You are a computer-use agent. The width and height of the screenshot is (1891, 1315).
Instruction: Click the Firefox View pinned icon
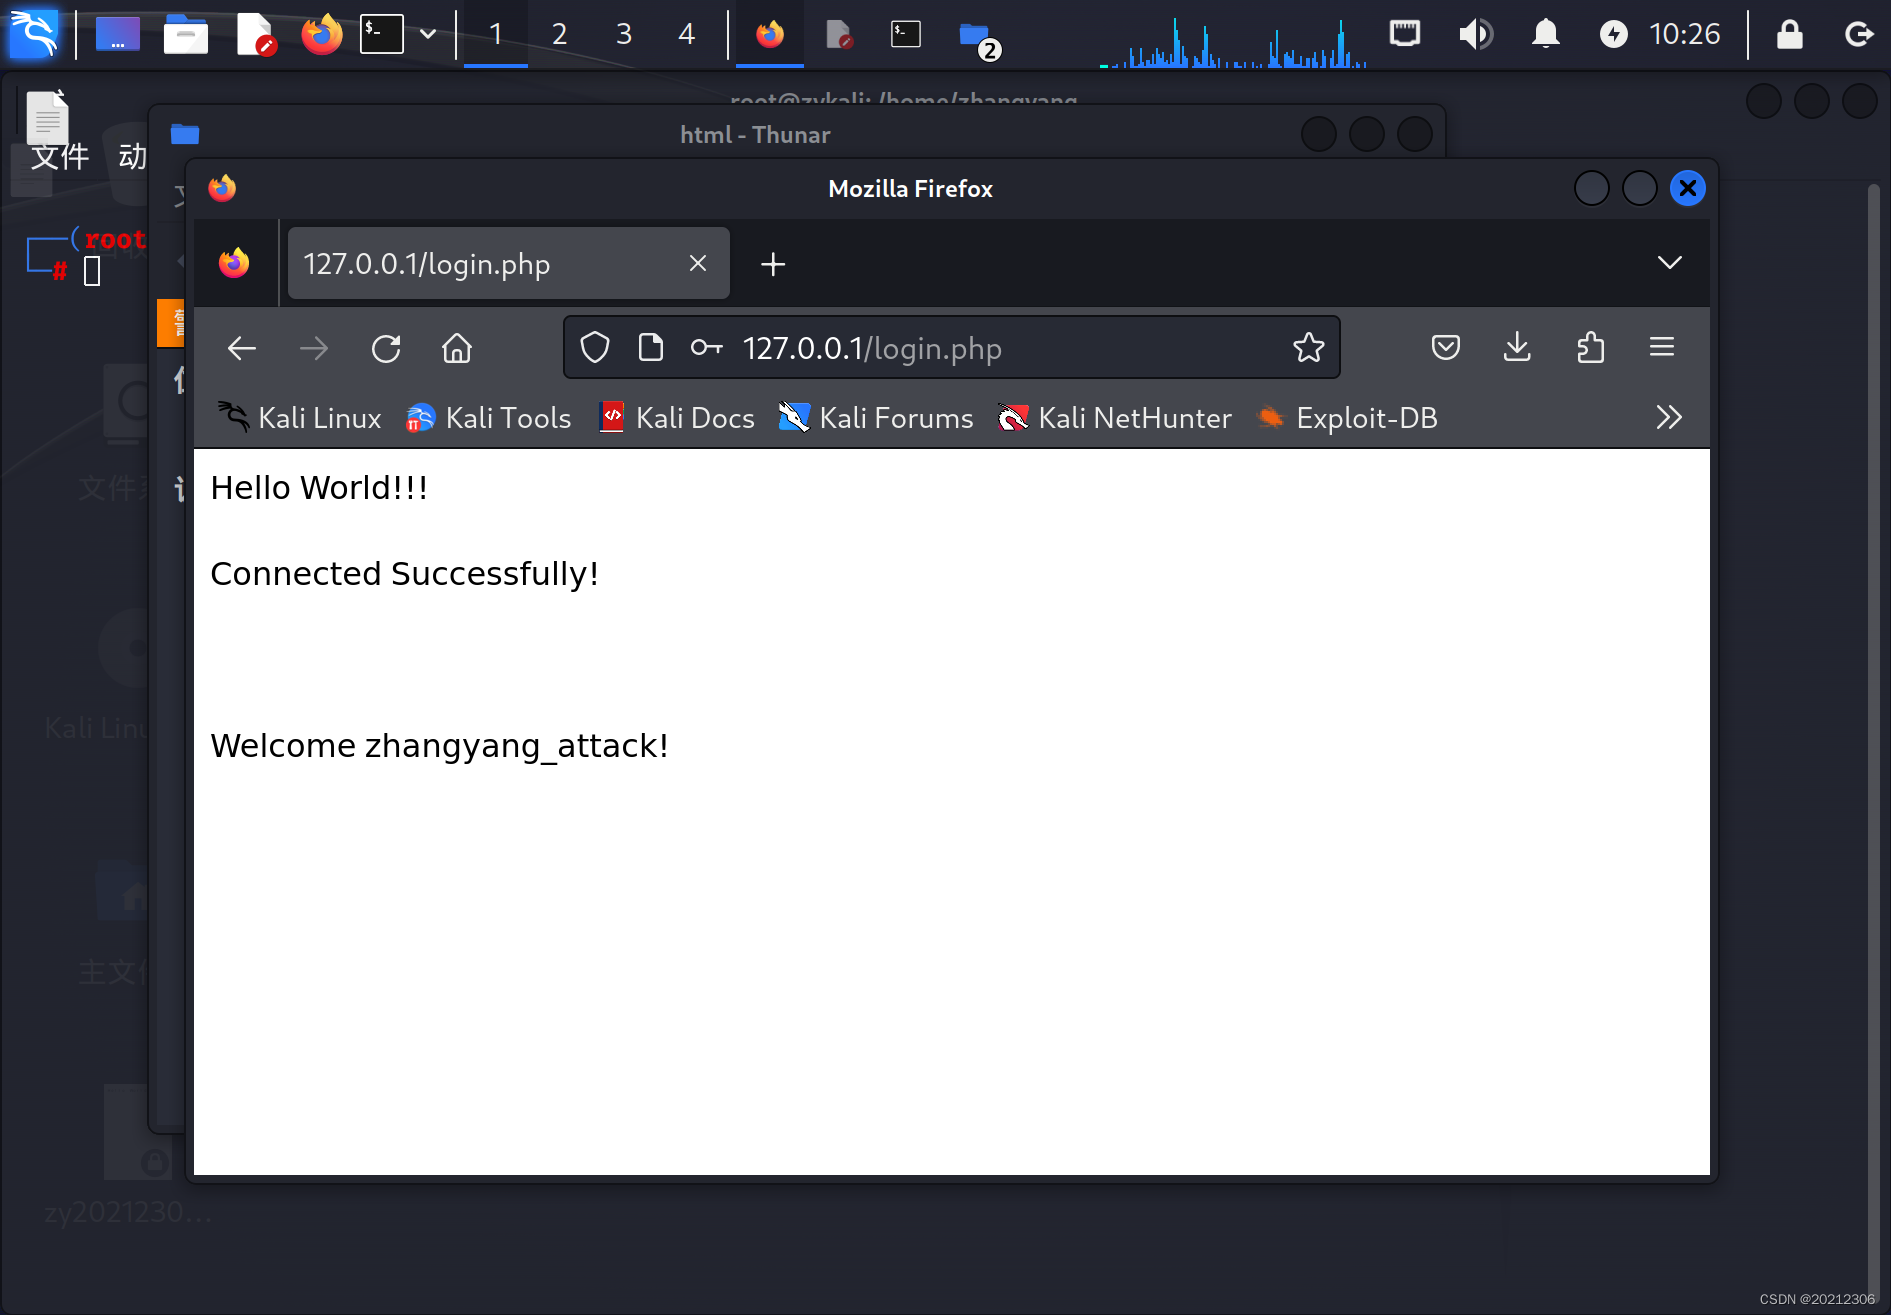click(234, 263)
